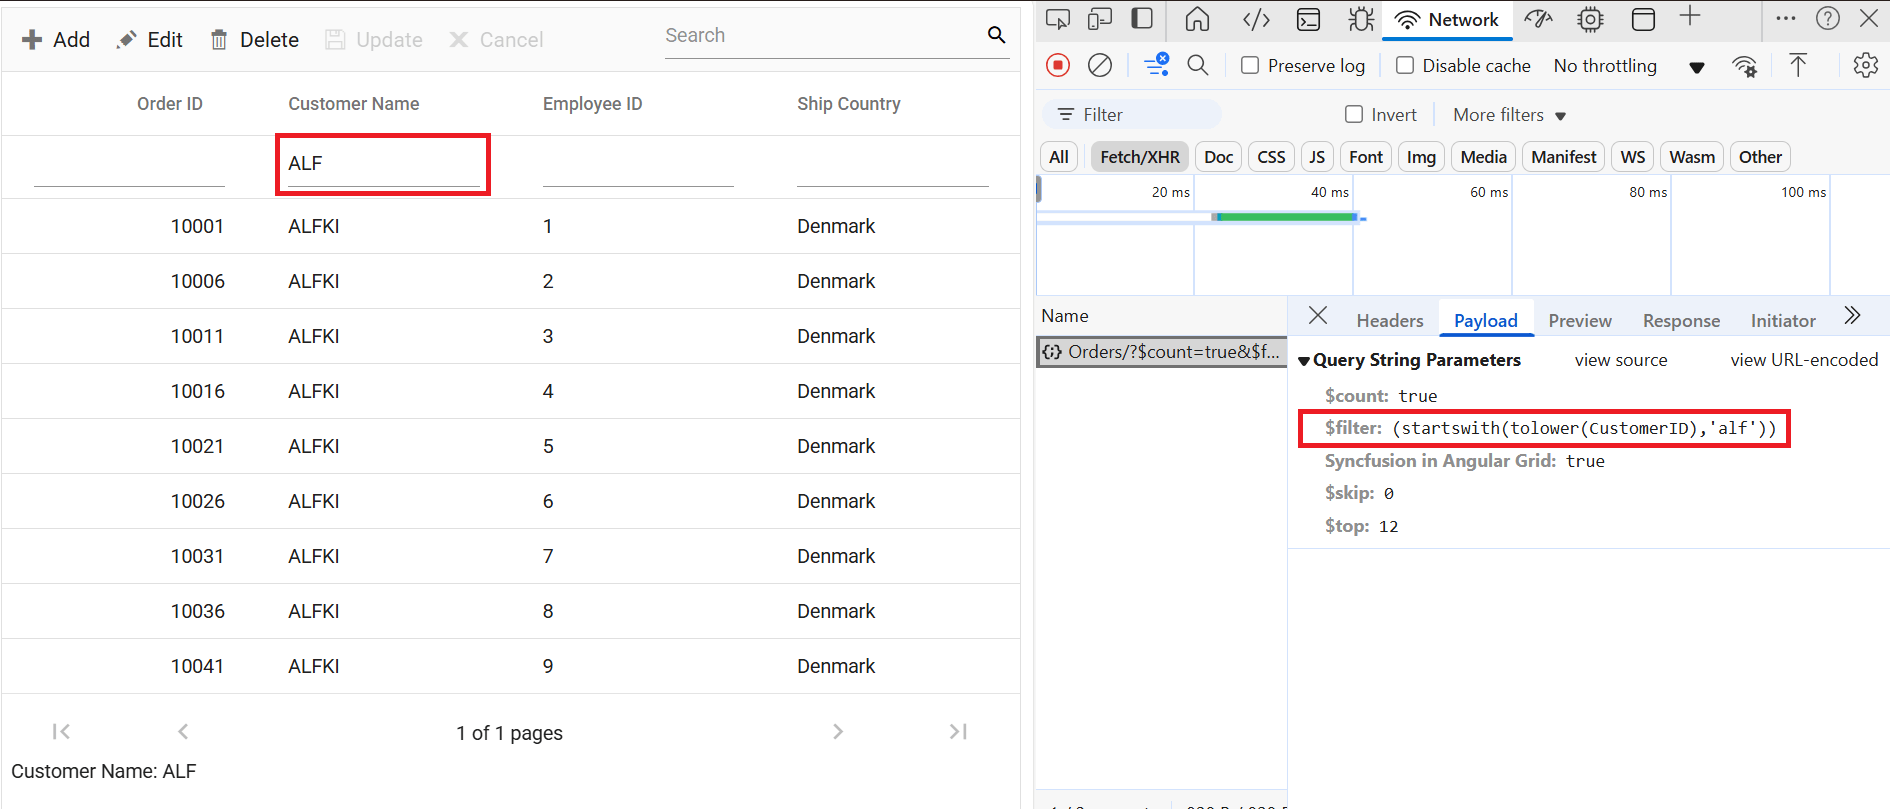
Task: Enable Preserve log checkbox
Action: coord(1250,65)
